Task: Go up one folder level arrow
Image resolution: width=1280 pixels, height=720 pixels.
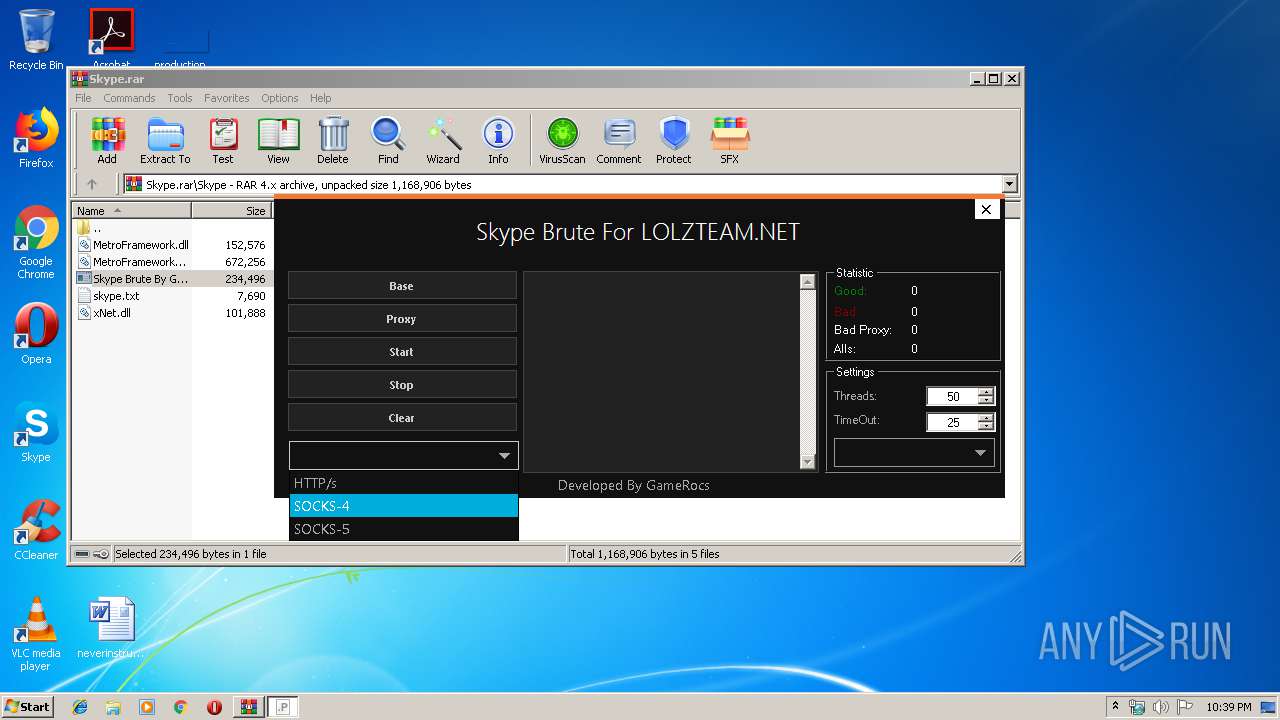Action: click(92, 184)
